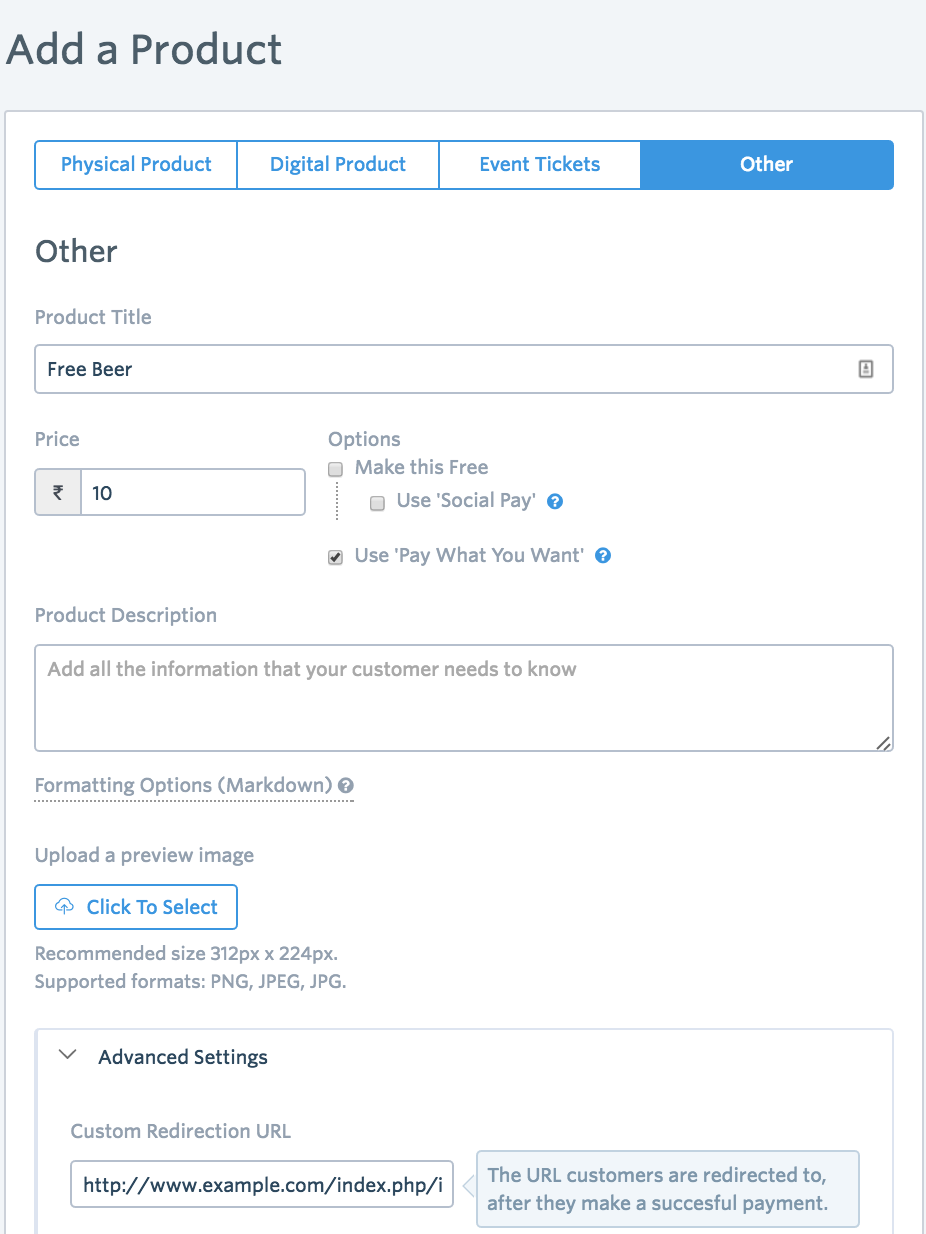Screen dimensions: 926x1234
Task: Uncheck Use 'Pay What You Want'
Action: pyautogui.click(x=336, y=557)
